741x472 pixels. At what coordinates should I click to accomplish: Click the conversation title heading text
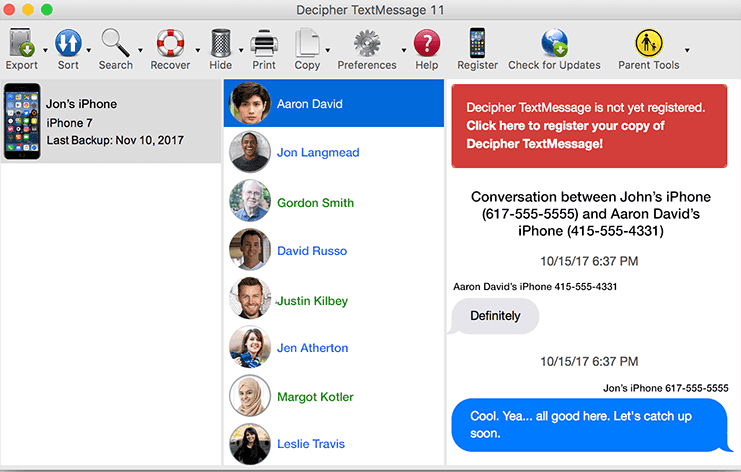tap(591, 214)
